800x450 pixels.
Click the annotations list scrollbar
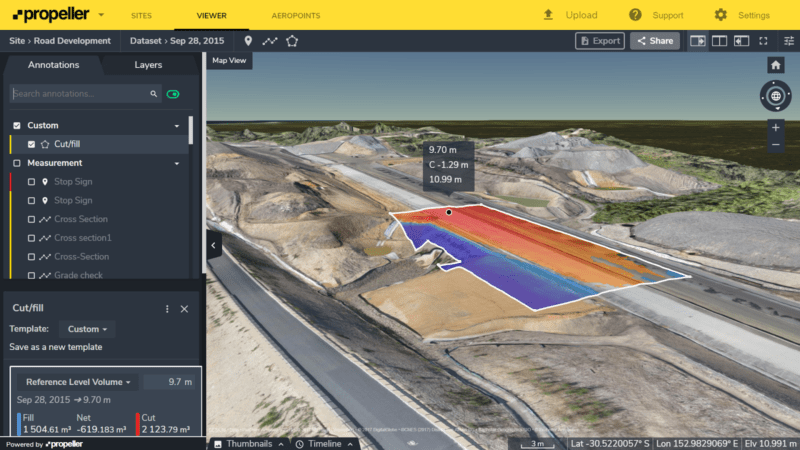(x=191, y=131)
